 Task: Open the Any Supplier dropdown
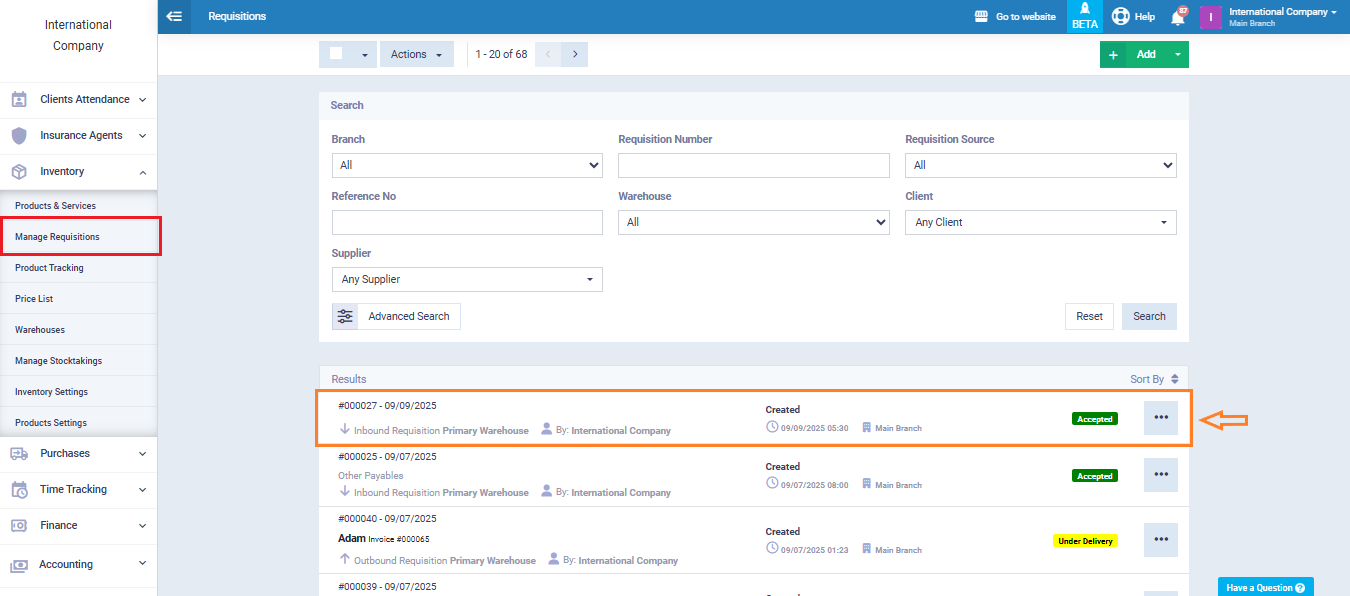click(467, 279)
